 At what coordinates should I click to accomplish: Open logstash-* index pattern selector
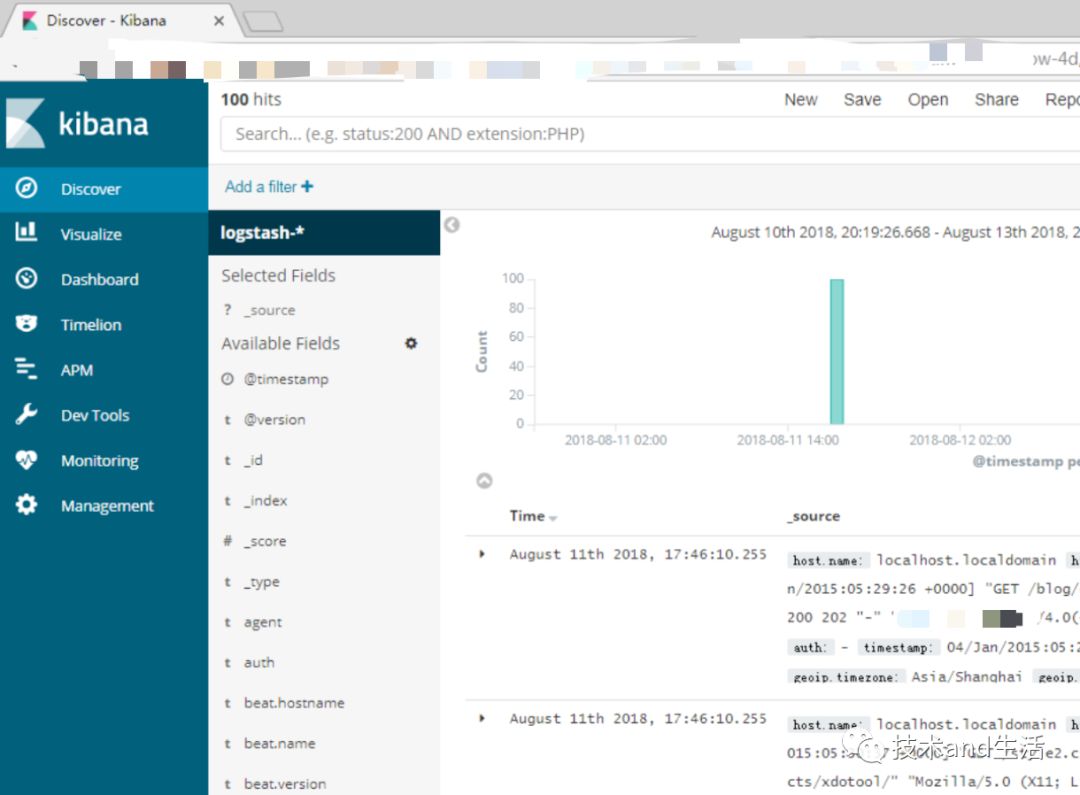[324, 233]
